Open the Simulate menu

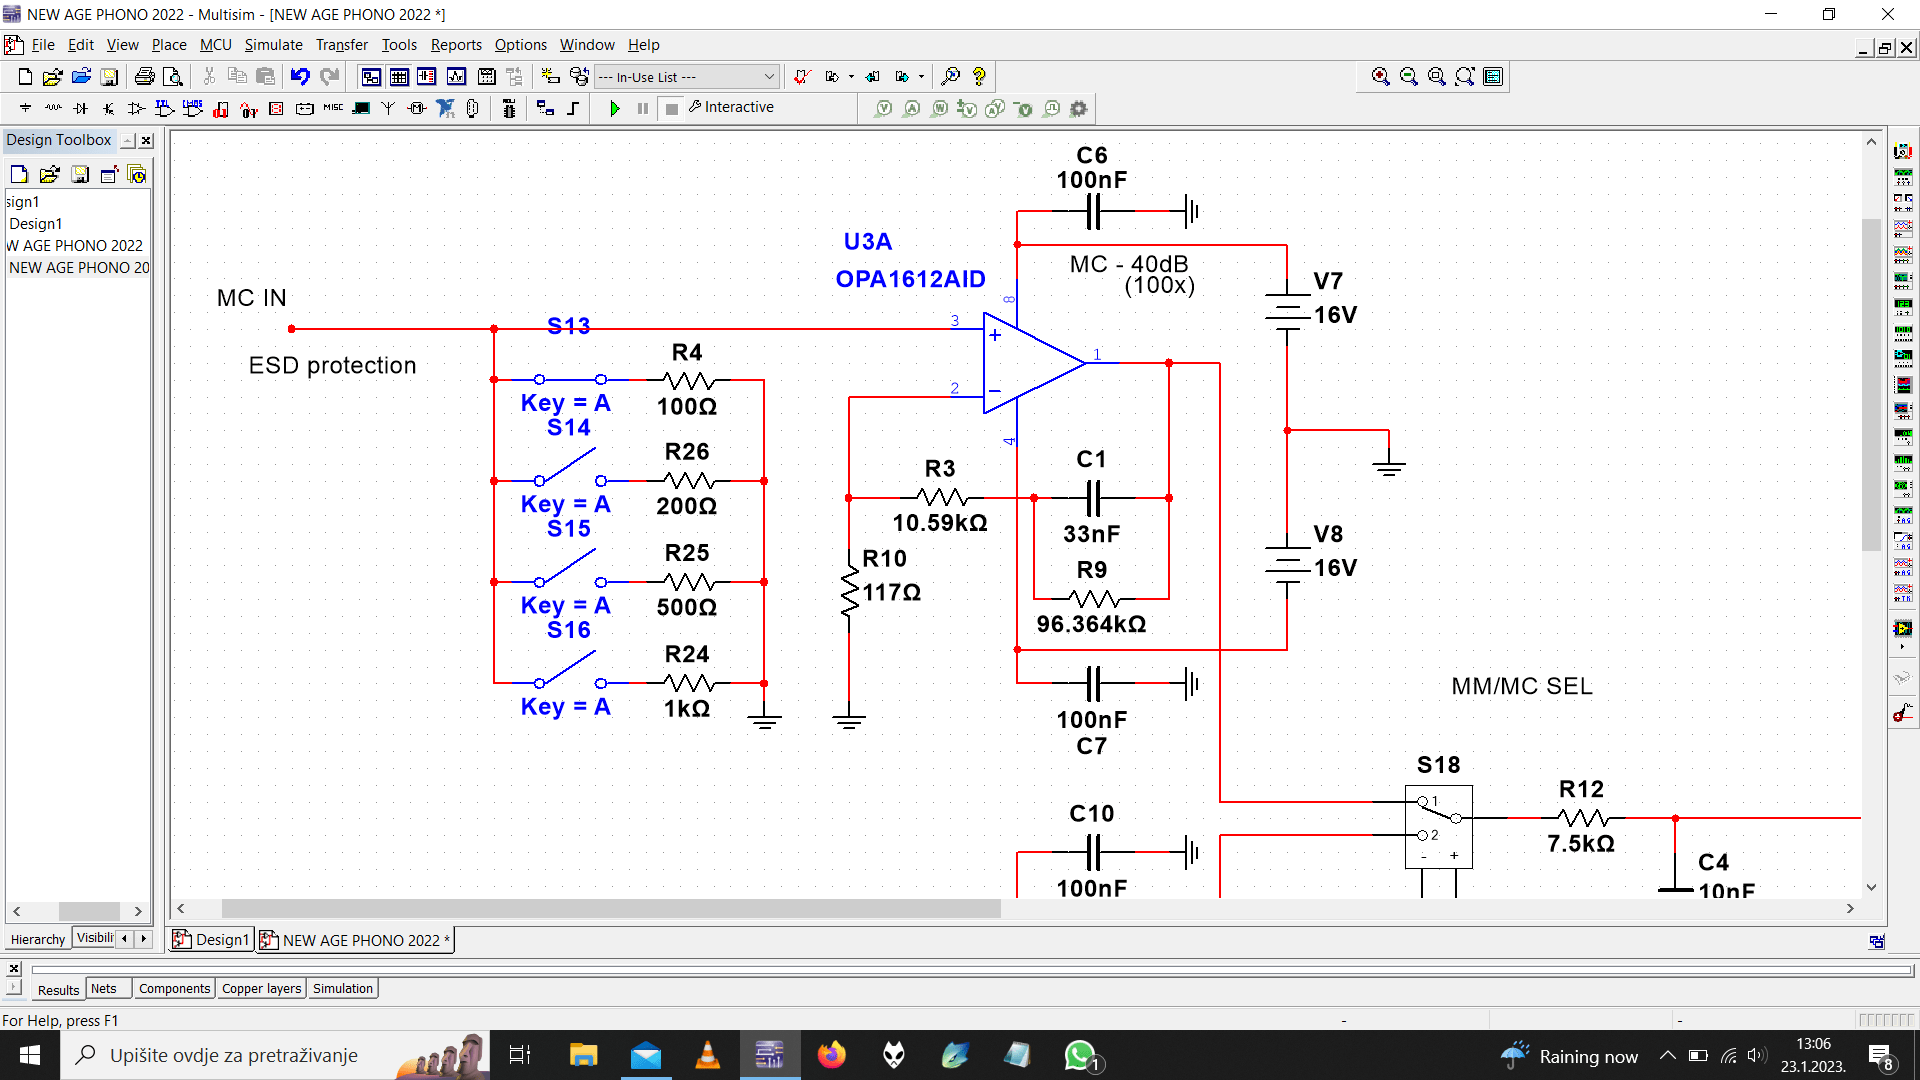[x=273, y=45]
